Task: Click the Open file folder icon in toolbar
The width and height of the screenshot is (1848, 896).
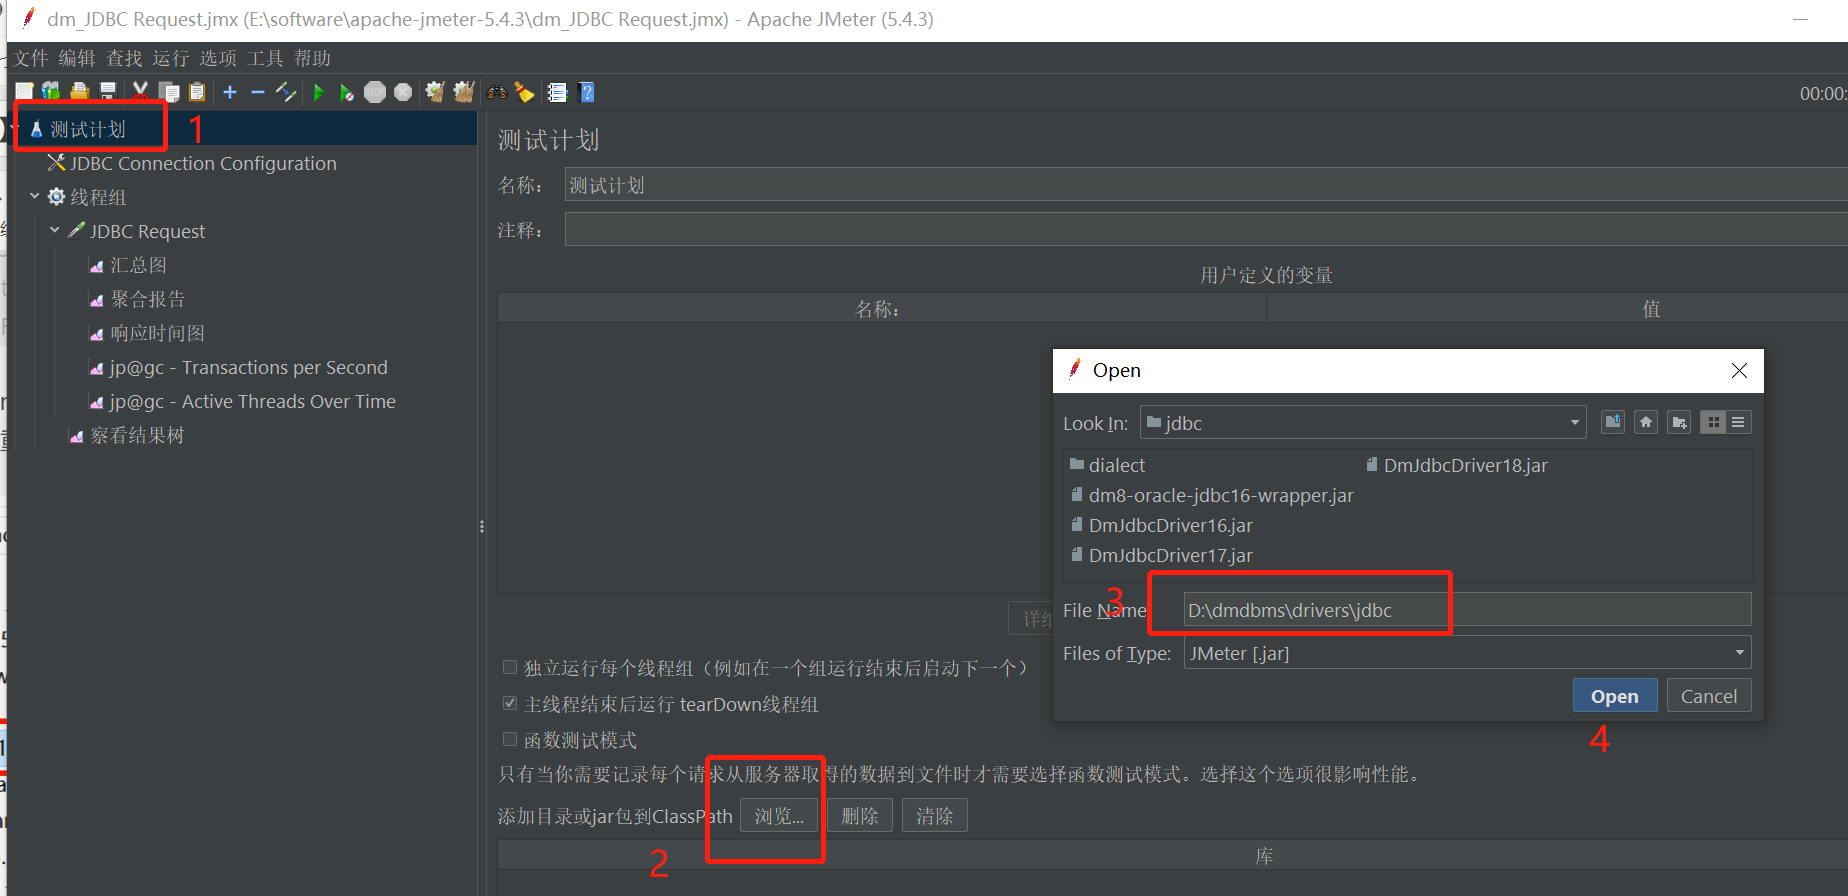Action: pyautogui.click(x=79, y=92)
